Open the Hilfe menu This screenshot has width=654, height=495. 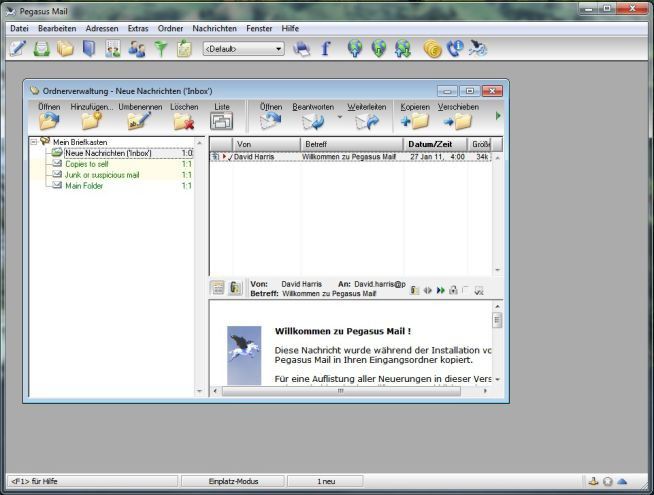(x=290, y=28)
